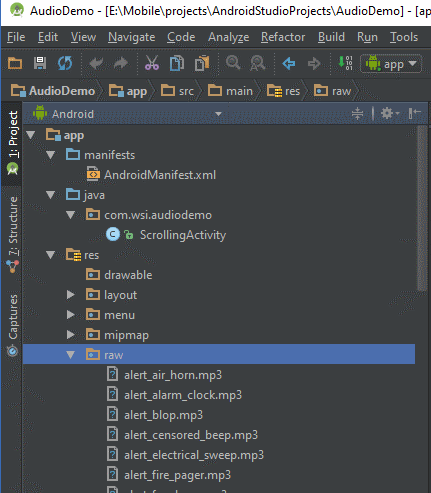The image size is (431, 493).
Task: Open the Refactor menu
Action: coord(283,37)
